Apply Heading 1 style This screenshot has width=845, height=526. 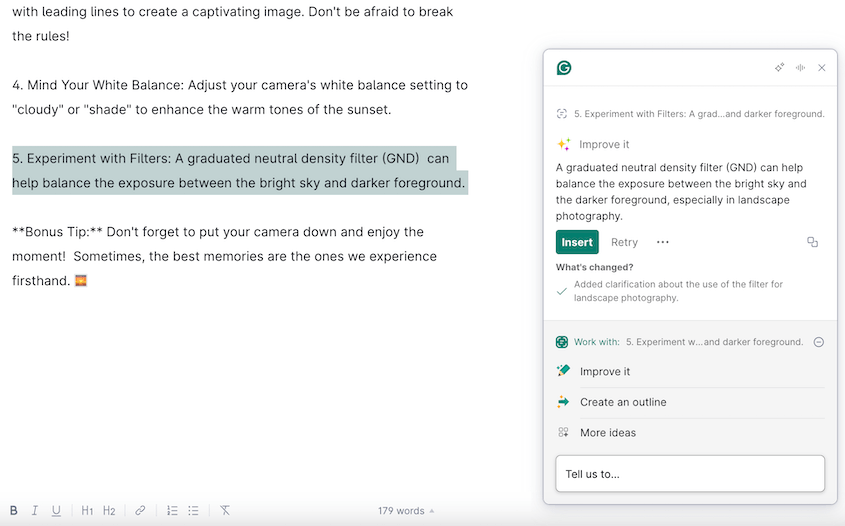pyautogui.click(x=87, y=510)
